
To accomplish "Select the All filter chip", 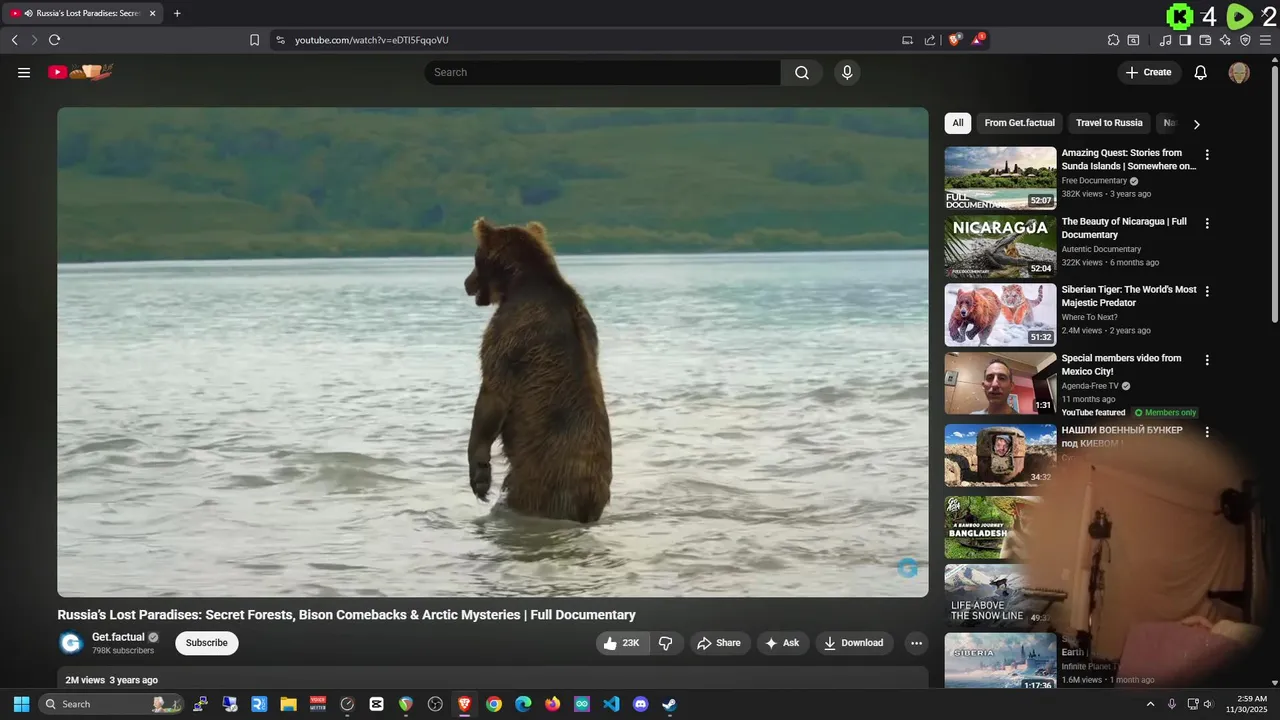I will 958,123.
